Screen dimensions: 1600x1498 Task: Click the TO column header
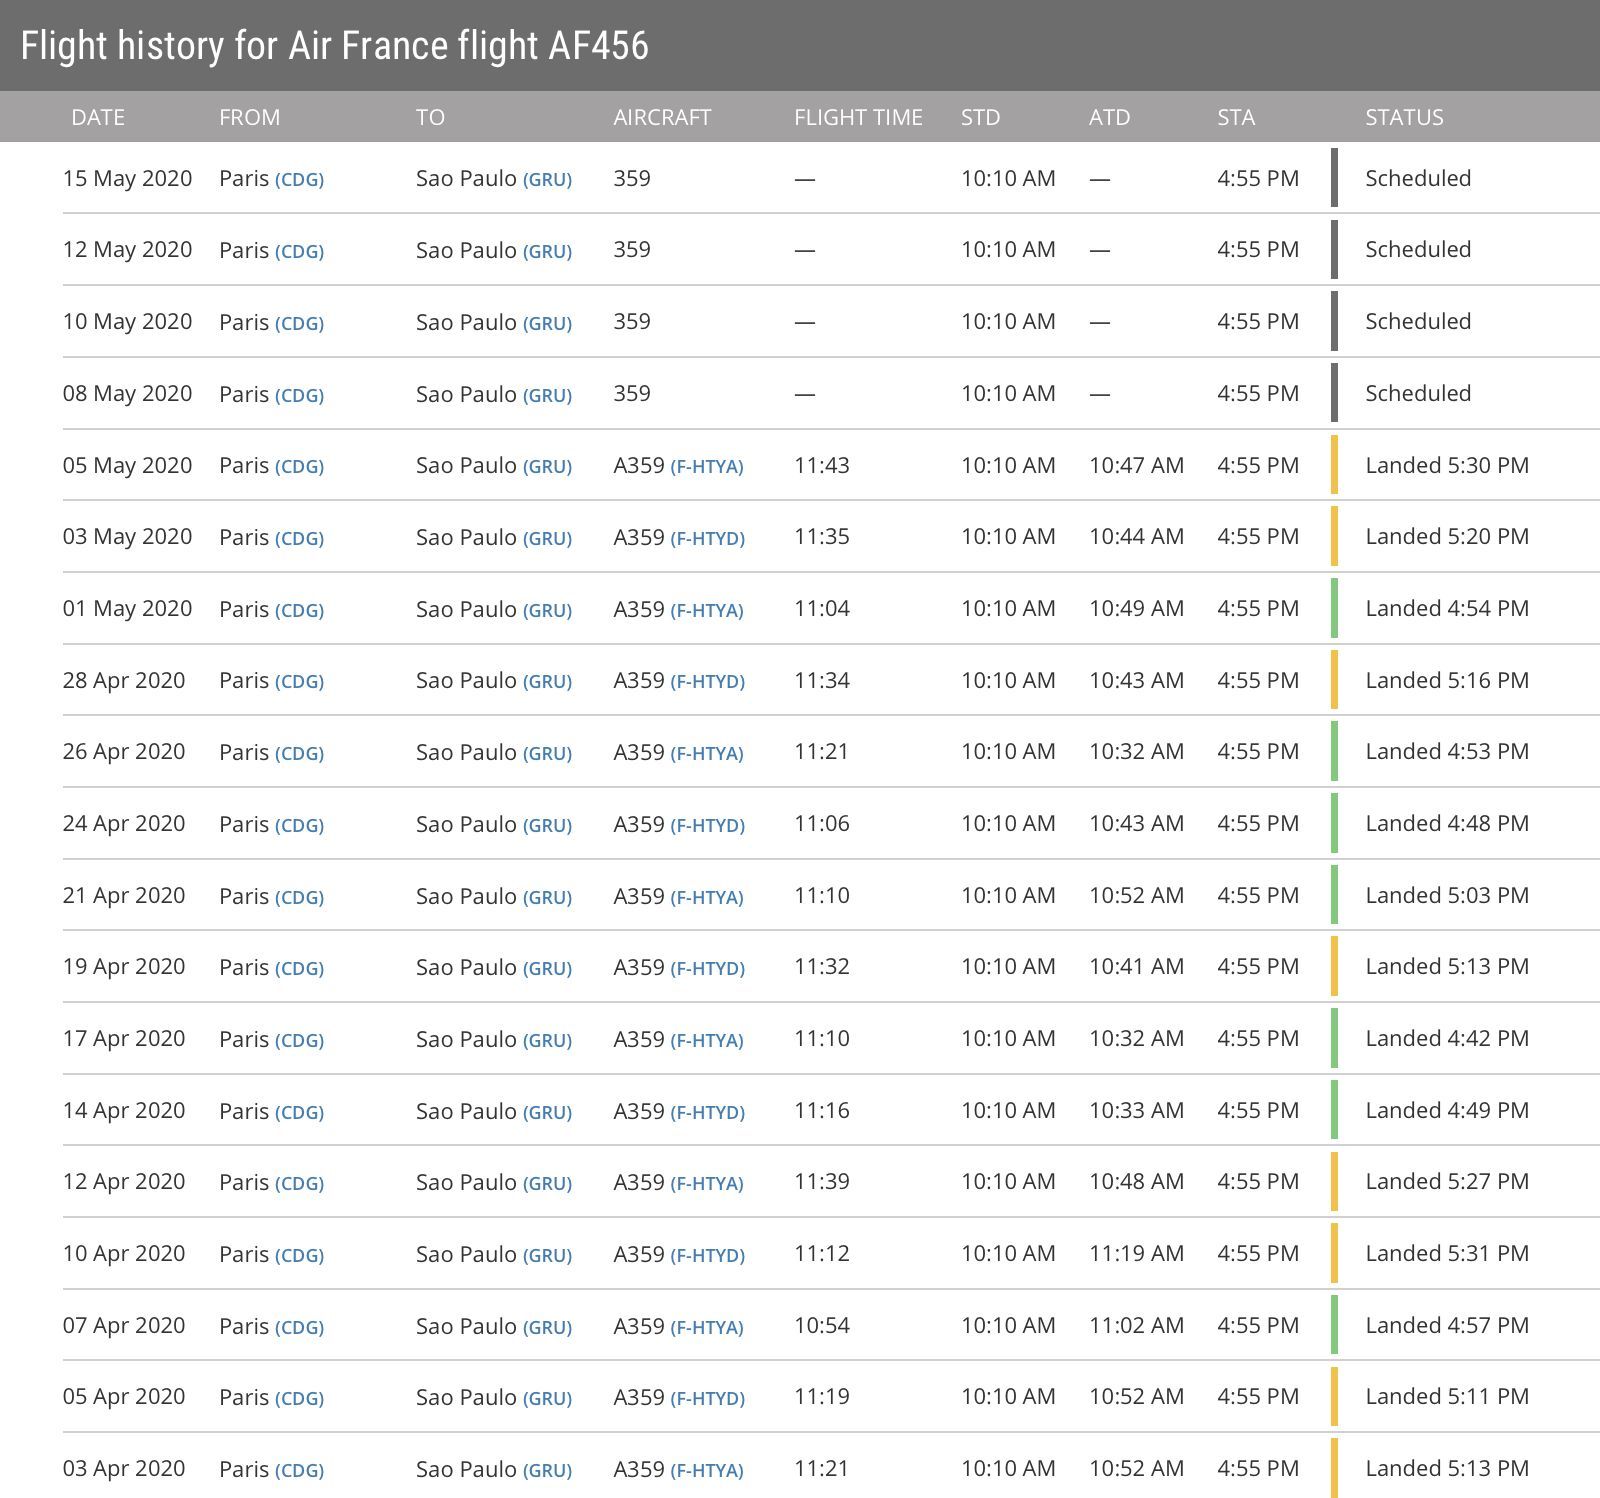point(430,117)
